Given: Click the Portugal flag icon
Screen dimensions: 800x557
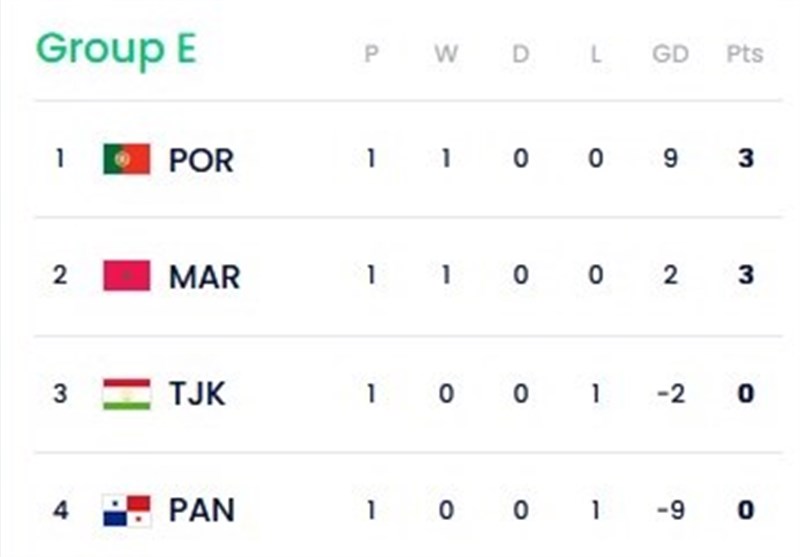Looking at the screenshot, I should (x=127, y=159).
